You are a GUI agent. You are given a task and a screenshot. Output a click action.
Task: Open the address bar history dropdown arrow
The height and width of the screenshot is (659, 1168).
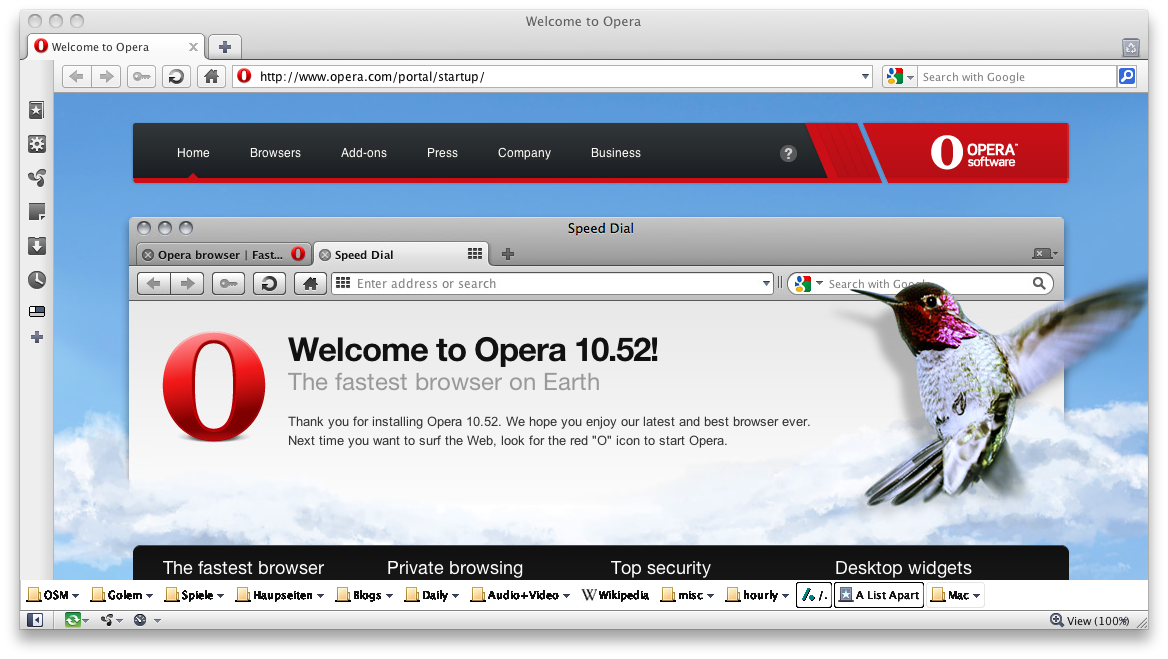click(864, 76)
